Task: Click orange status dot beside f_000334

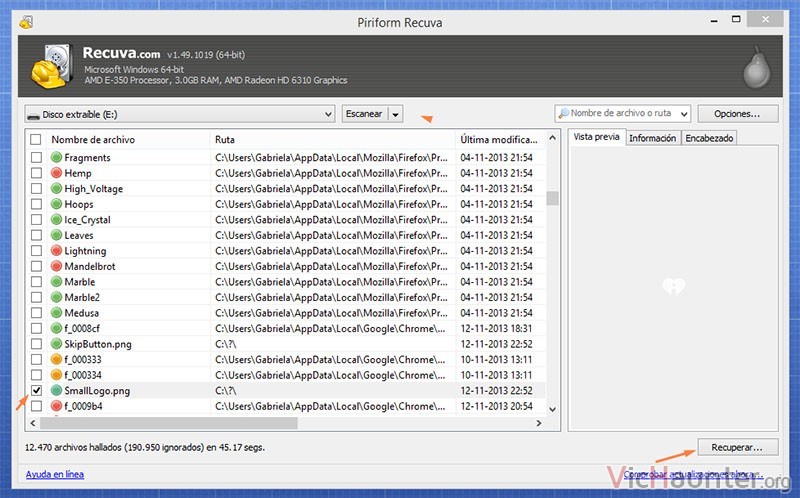Action: (56, 375)
